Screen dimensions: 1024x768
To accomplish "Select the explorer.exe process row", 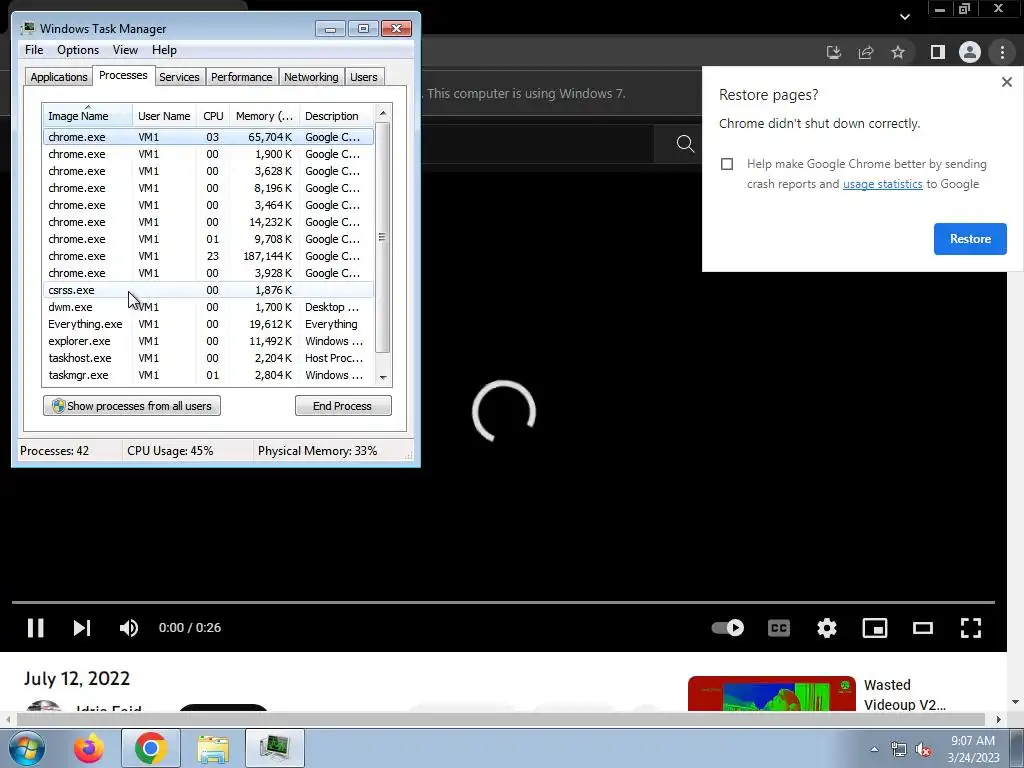I will pyautogui.click(x=208, y=341).
